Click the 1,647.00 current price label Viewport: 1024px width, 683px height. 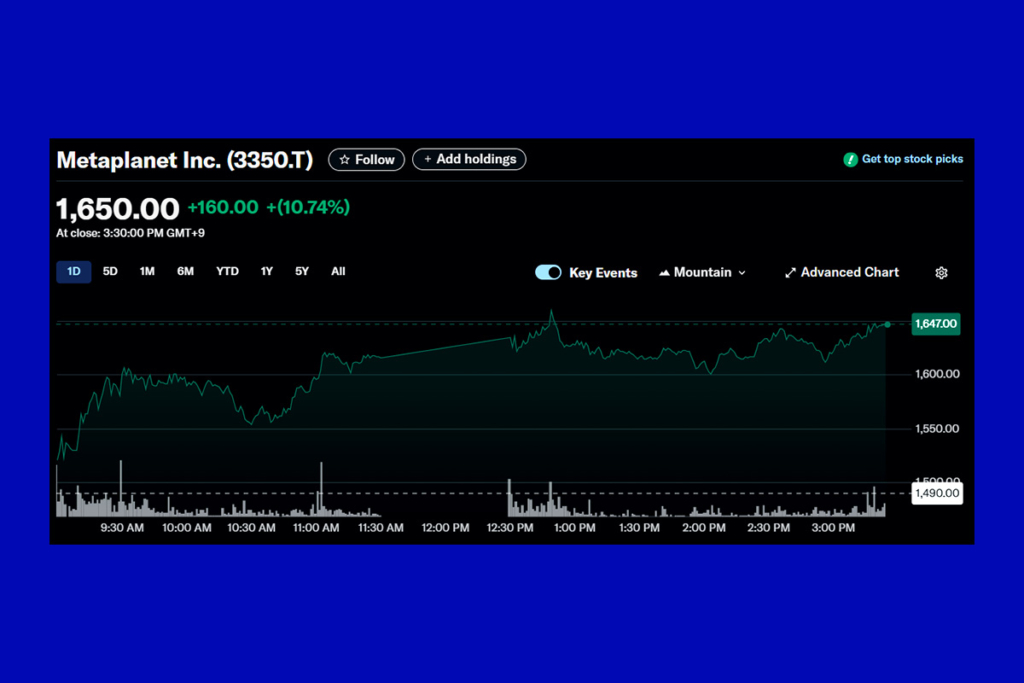935,324
